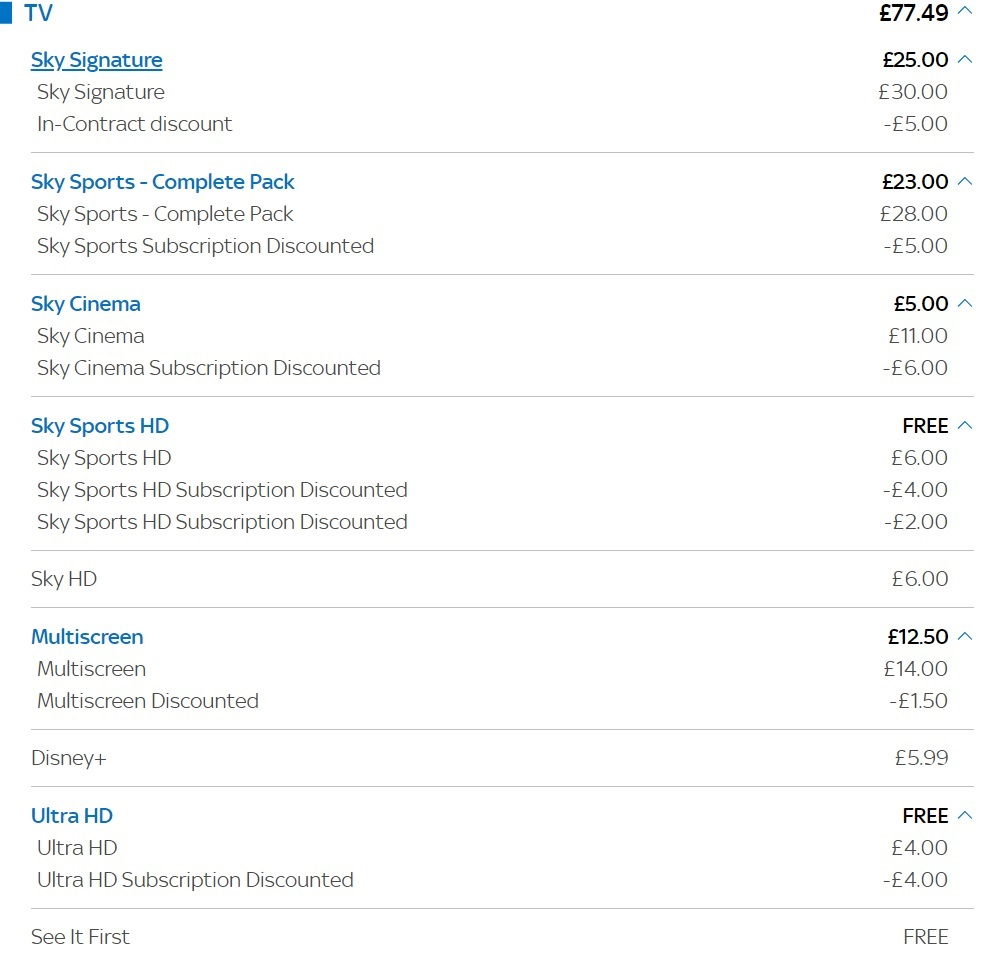
Task: Select the See It First row
Action: [x=502, y=937]
